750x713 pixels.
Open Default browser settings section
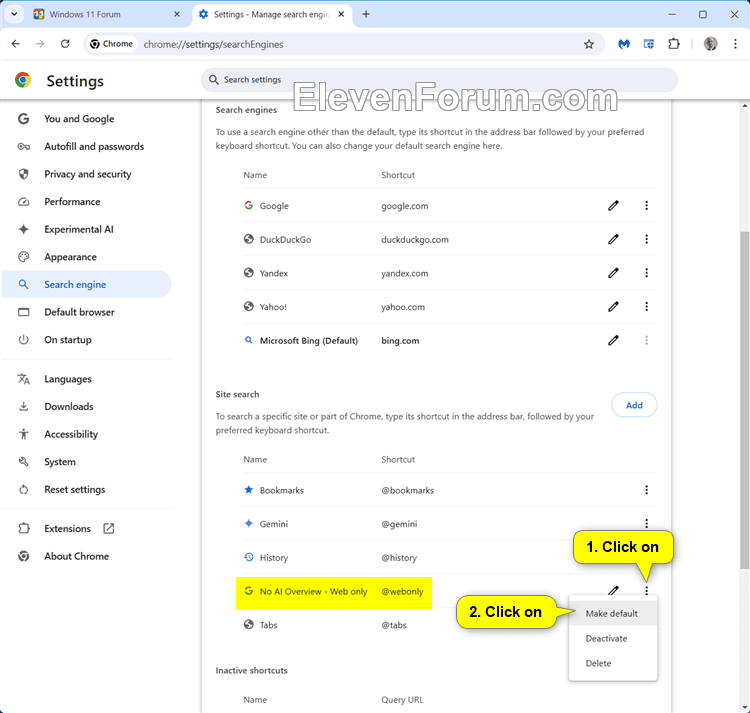[x=87, y=312]
